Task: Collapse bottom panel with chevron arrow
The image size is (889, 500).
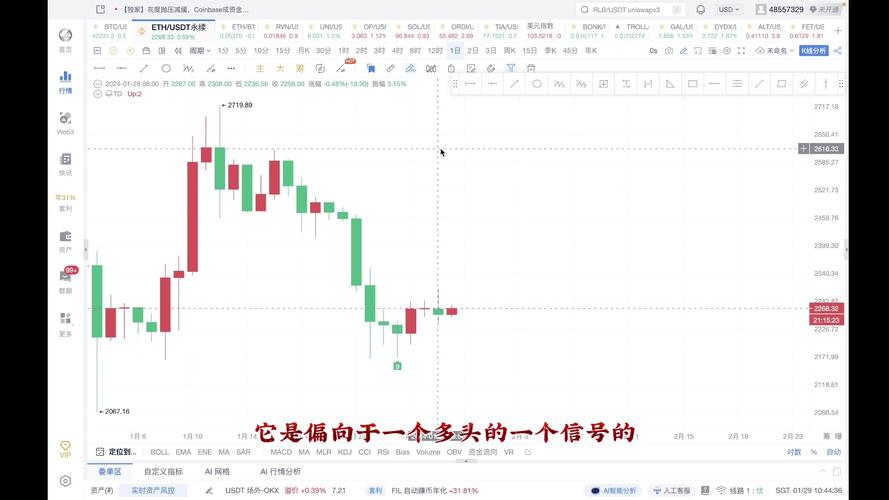Action: [x=823, y=471]
